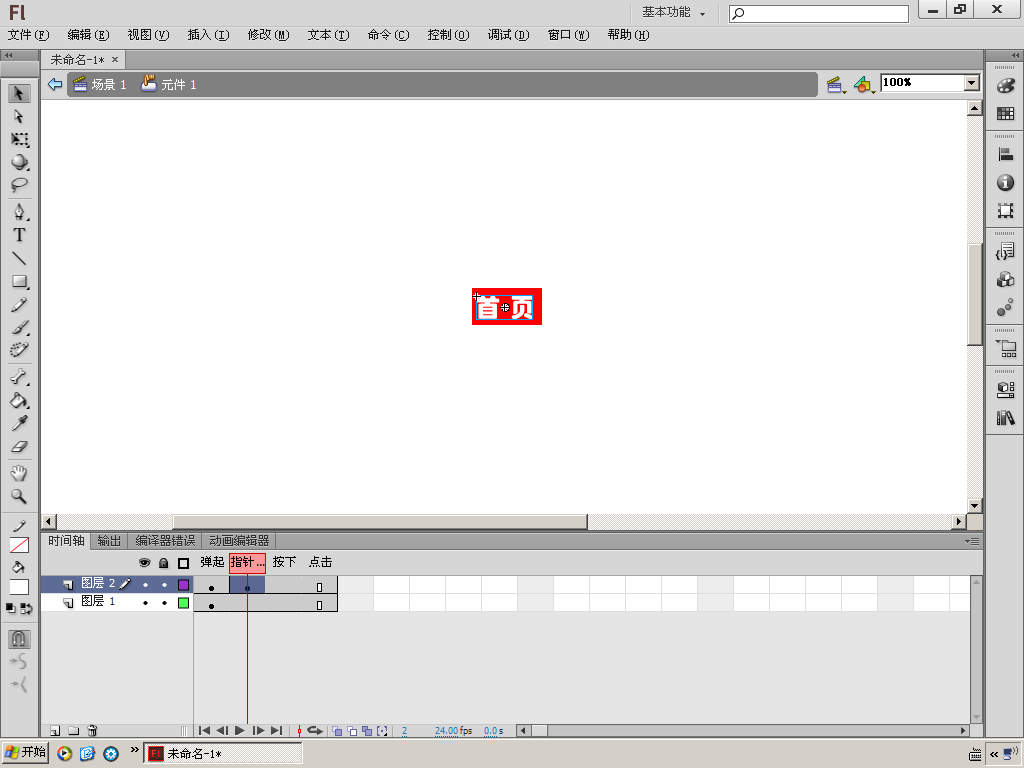Image resolution: width=1024 pixels, height=768 pixels.
Task: Open the timeline panel options menu
Action: [972, 541]
